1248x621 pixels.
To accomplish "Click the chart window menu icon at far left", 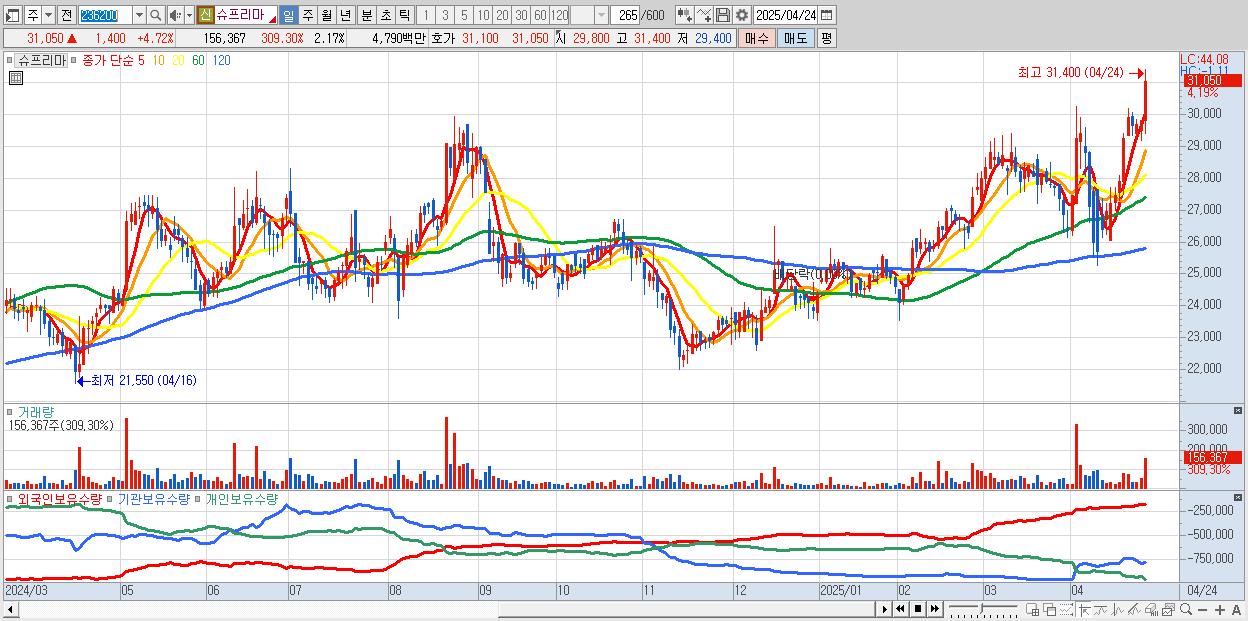I will [12, 15].
